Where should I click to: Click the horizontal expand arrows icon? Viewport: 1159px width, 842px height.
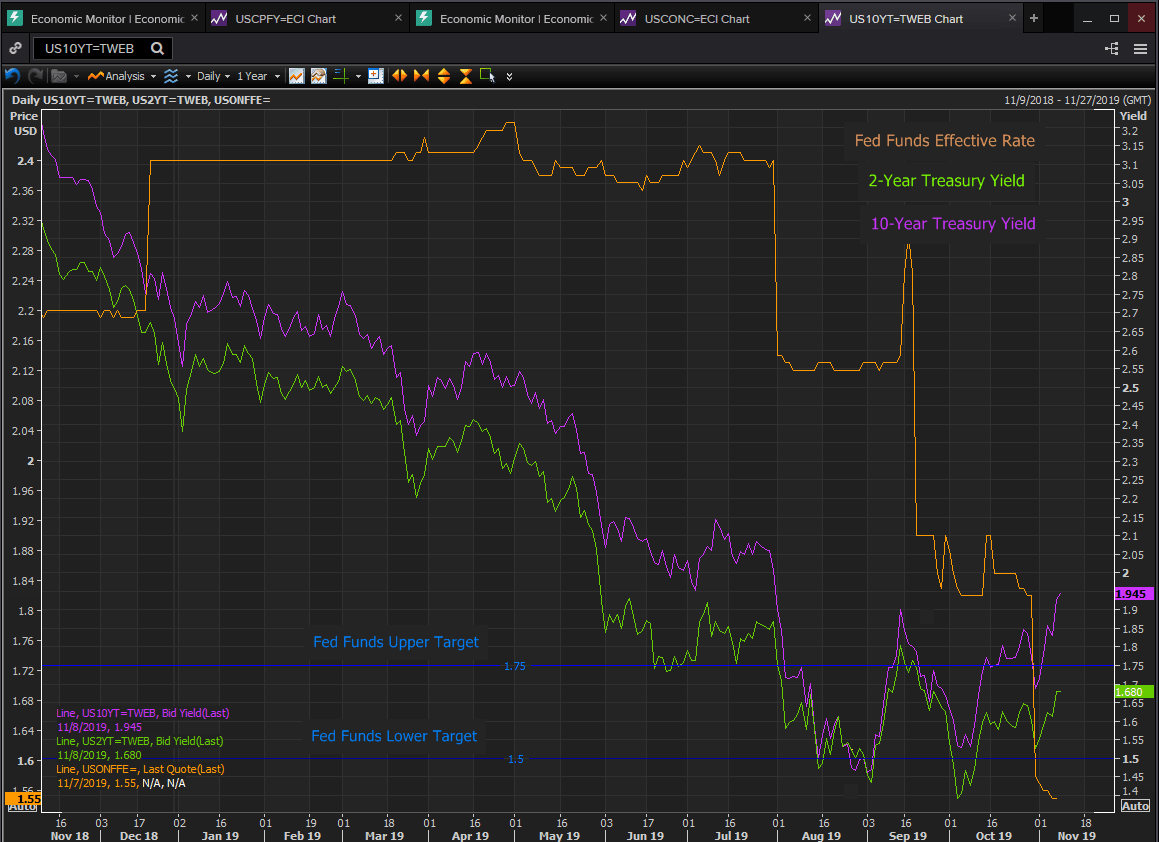point(400,76)
